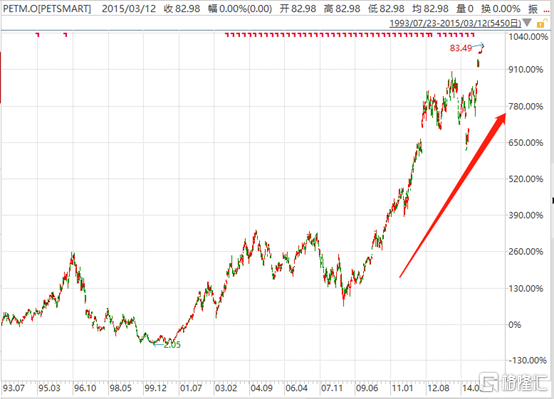The width and height of the screenshot is (554, 399).
Task: Click the 01.07 date label
Action: pyautogui.click(x=191, y=388)
